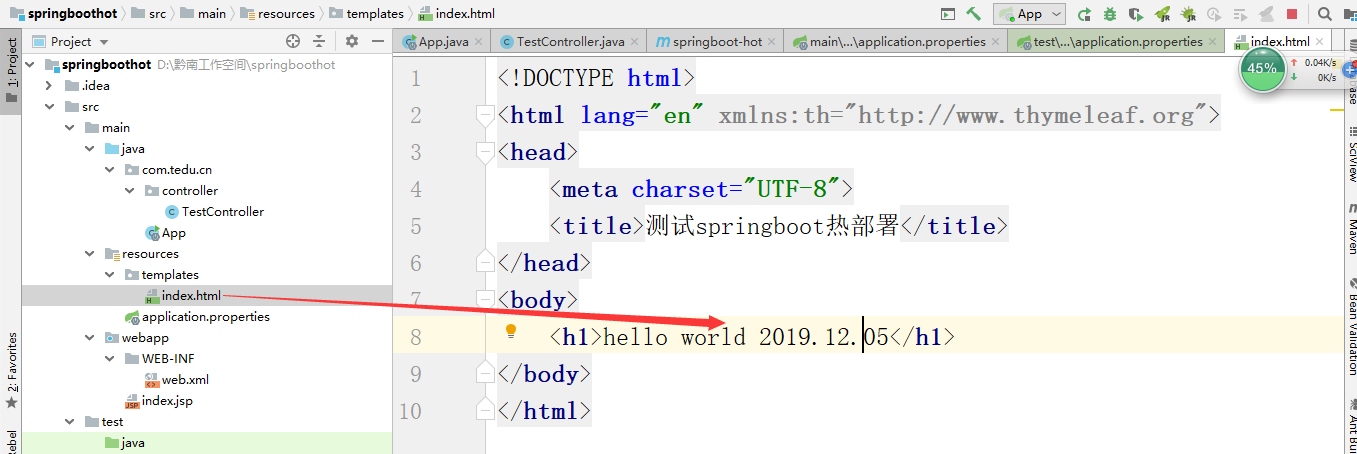
Task: Click the grayed profiler clock-run icon
Action: point(1213,14)
